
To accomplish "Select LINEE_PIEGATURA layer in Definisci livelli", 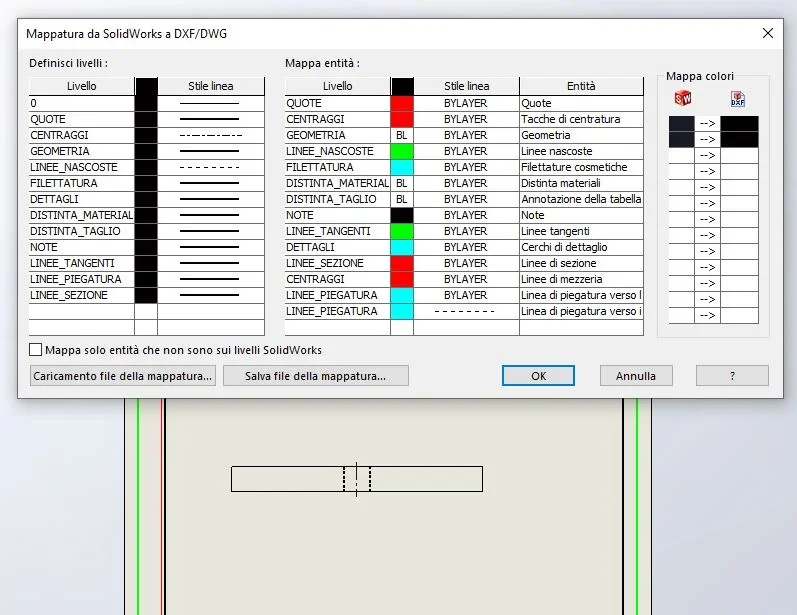I will tap(82, 279).
